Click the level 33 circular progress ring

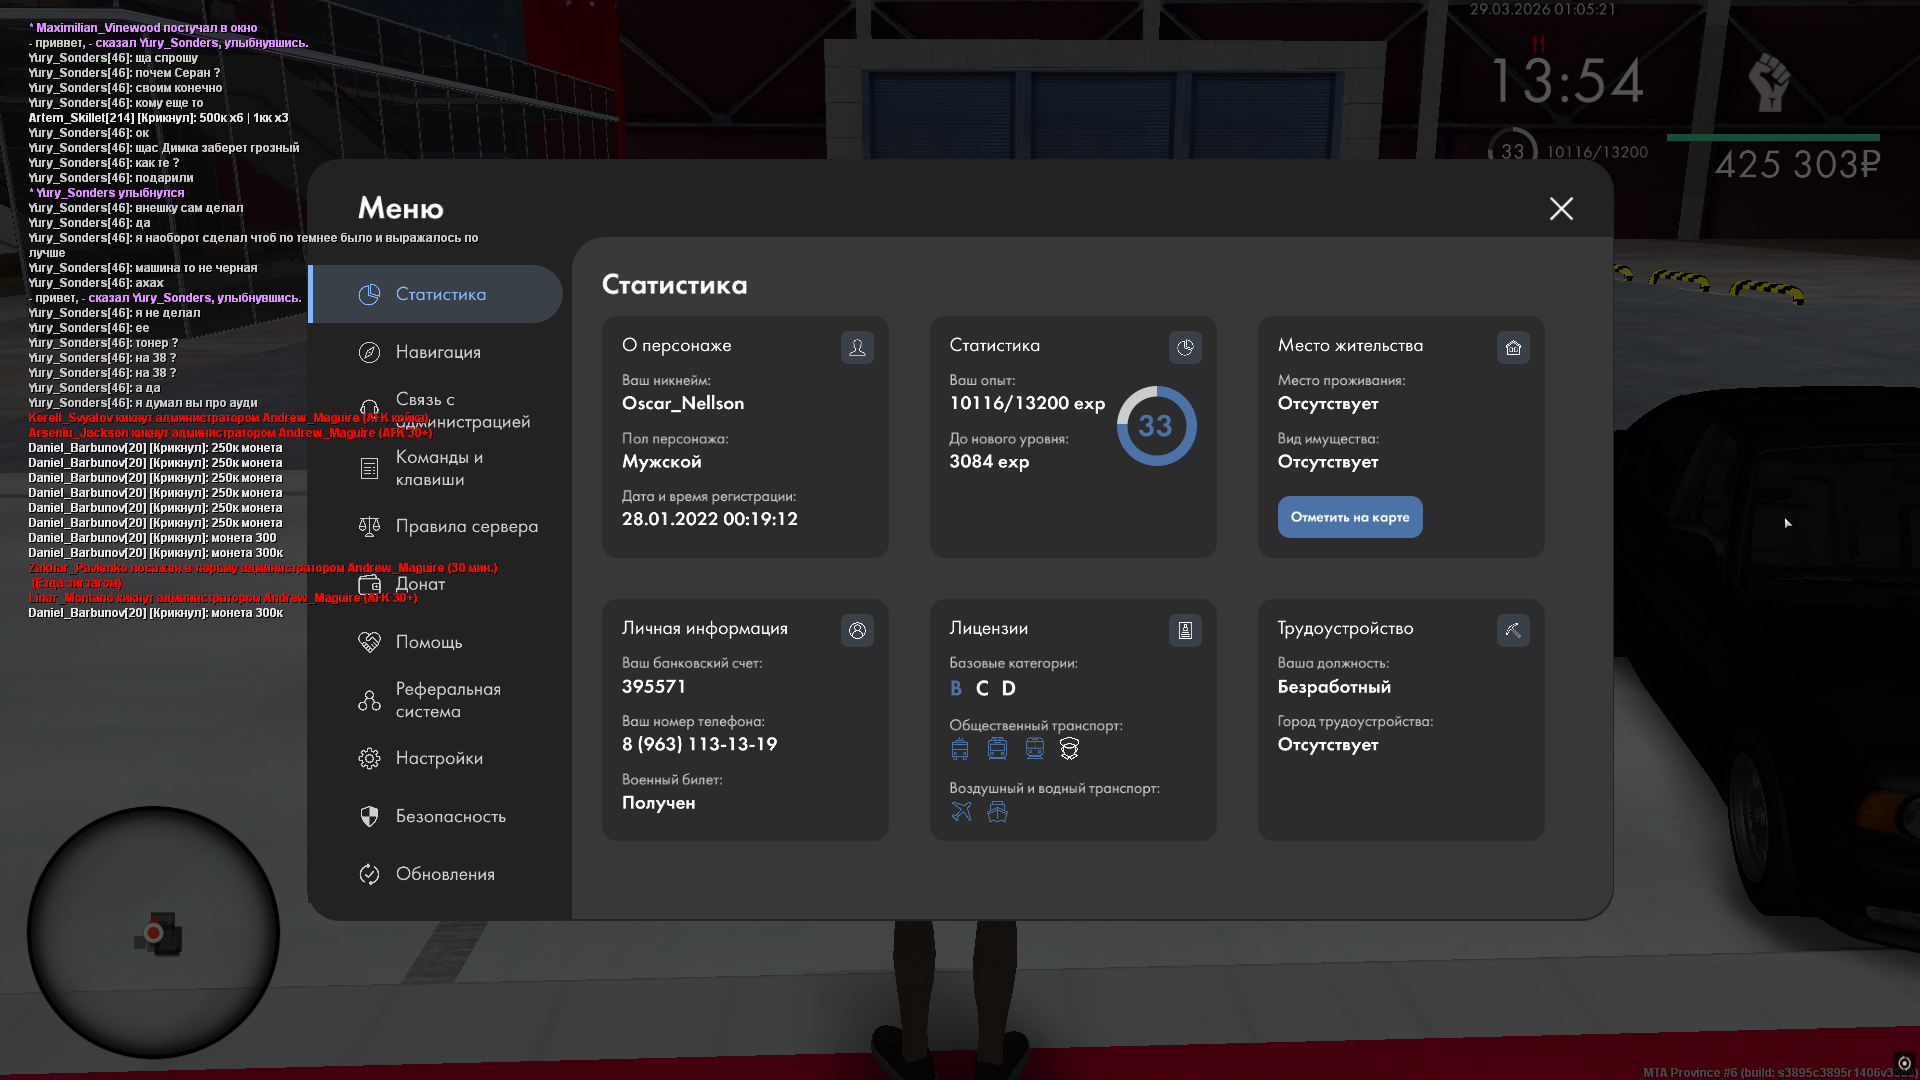tap(1156, 426)
